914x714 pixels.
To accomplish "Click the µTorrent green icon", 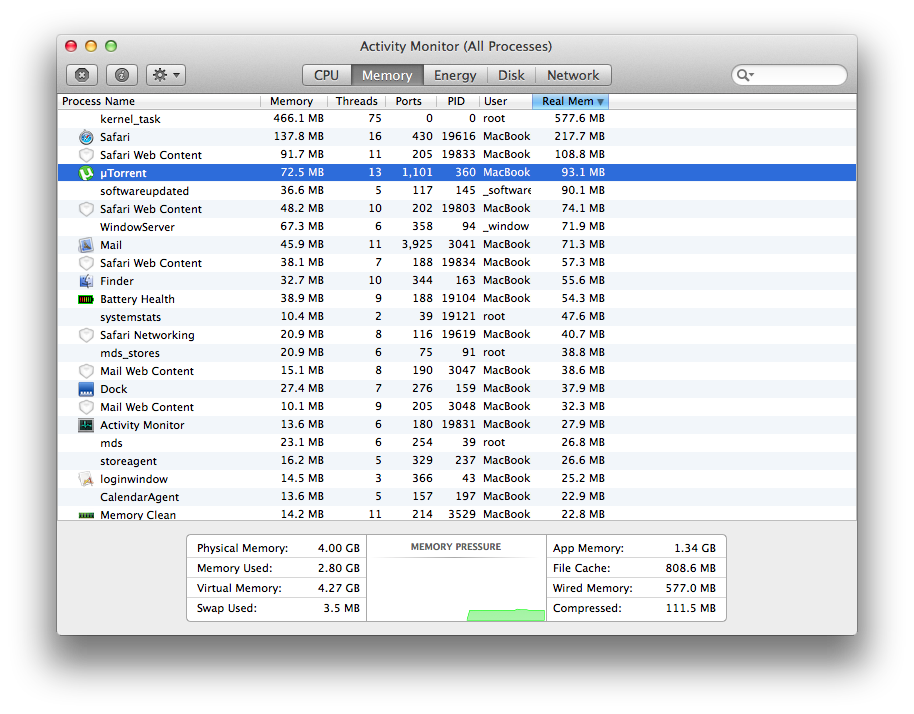I will click(x=86, y=173).
